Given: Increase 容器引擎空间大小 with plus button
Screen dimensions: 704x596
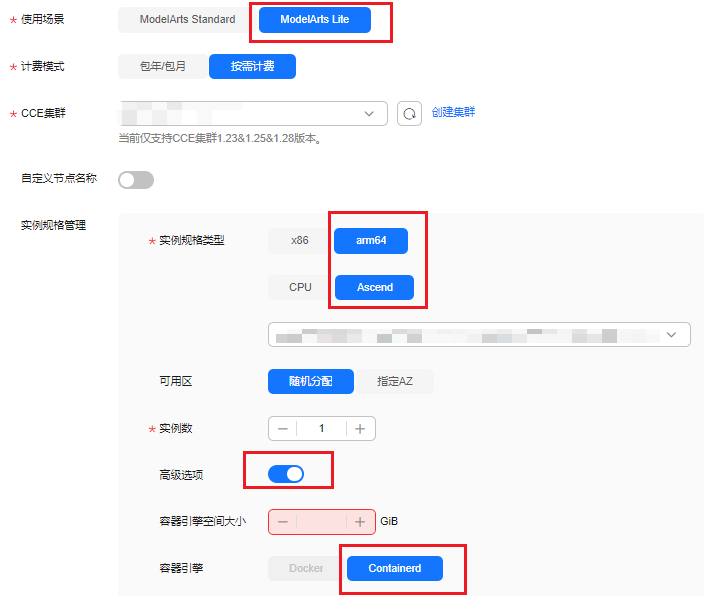Looking at the screenshot, I should click(x=360, y=522).
